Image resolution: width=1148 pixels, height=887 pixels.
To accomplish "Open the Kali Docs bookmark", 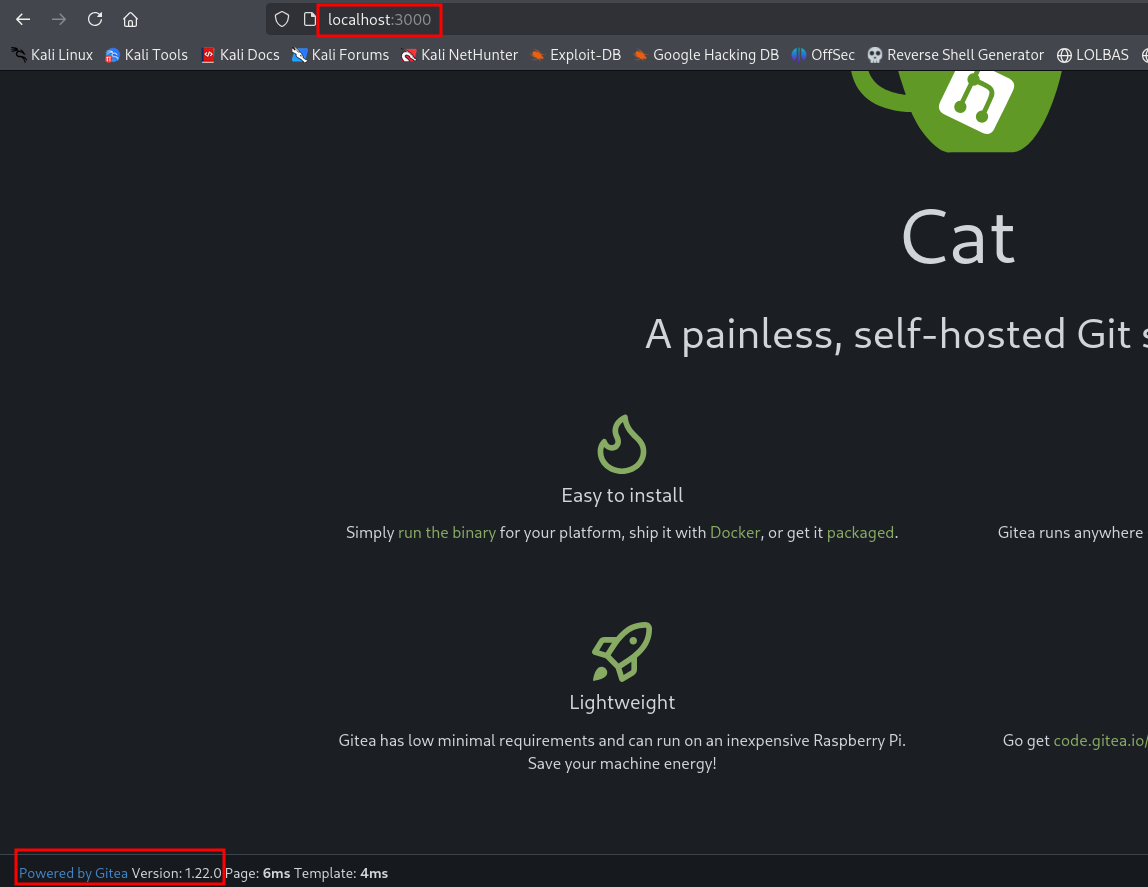I will point(240,55).
